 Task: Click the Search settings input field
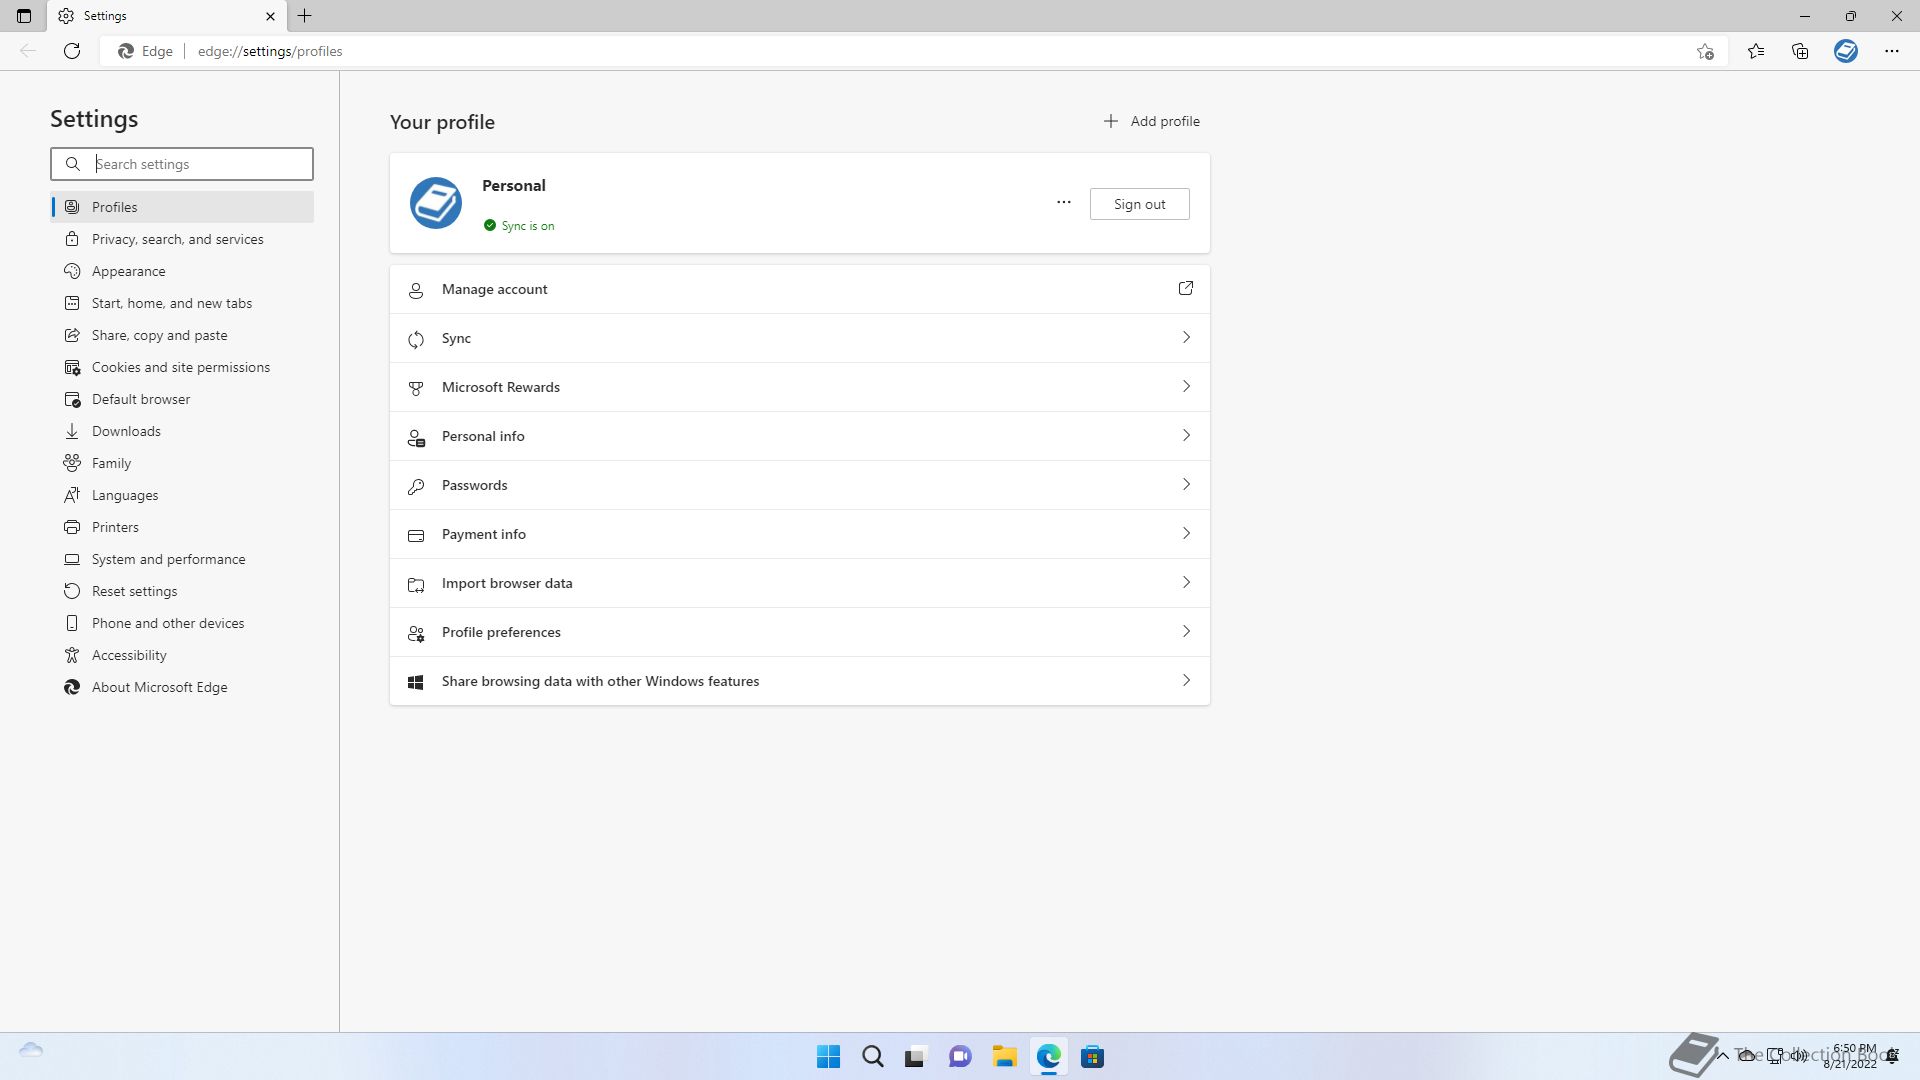tap(182, 164)
